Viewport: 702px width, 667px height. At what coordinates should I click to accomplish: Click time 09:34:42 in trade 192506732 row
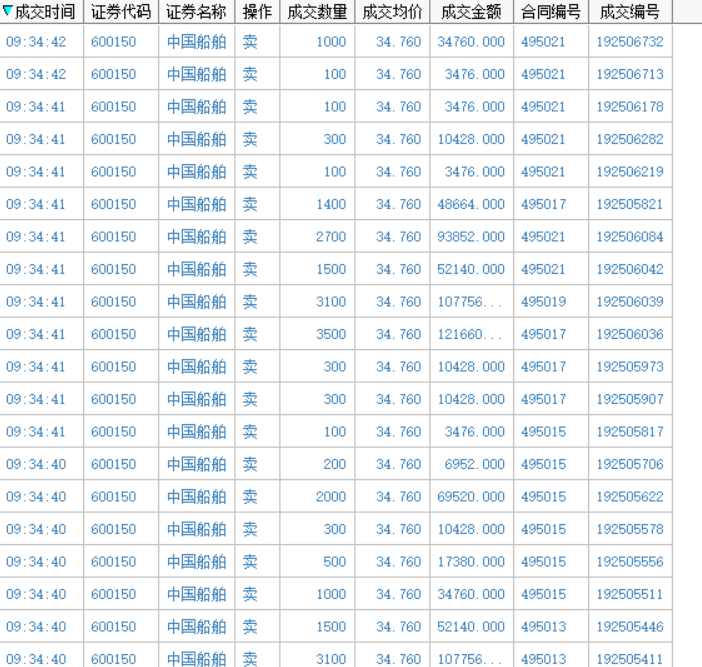point(36,42)
